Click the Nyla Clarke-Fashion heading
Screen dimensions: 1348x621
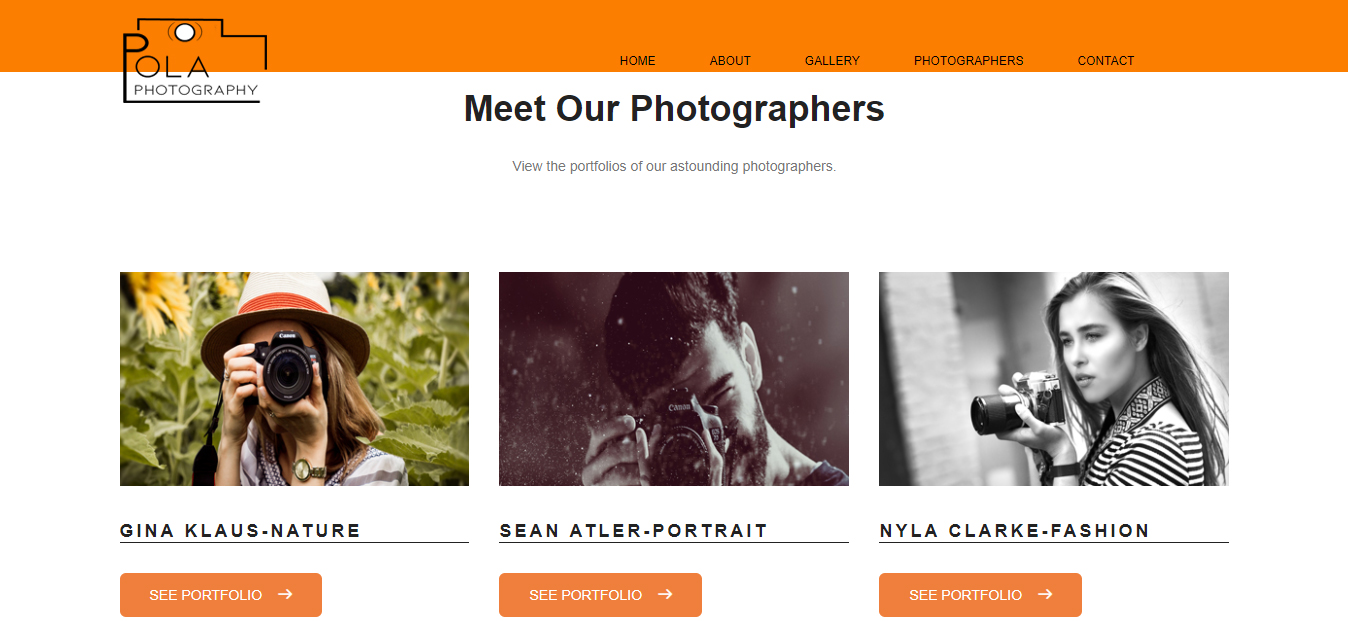click(x=1015, y=531)
